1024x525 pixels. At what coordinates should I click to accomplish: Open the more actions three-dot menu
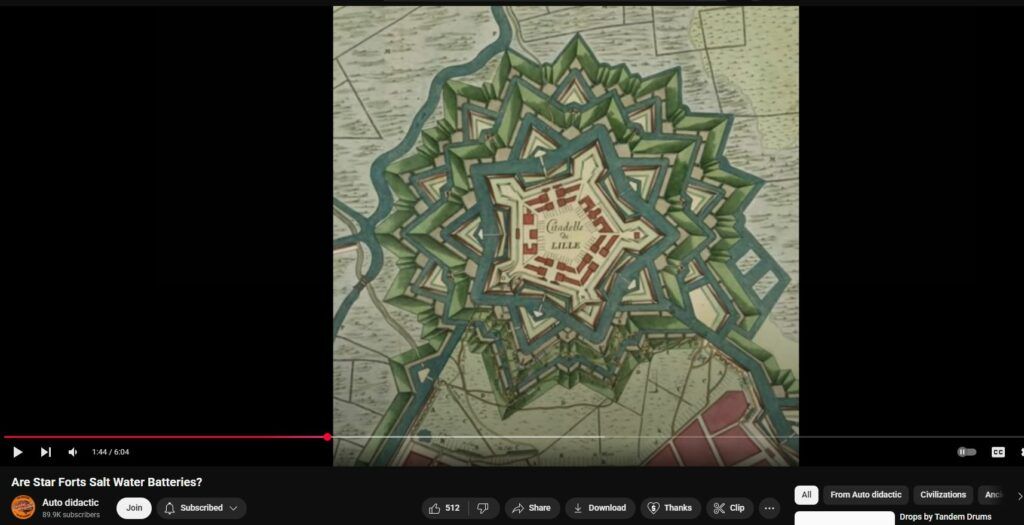pyautogui.click(x=768, y=508)
